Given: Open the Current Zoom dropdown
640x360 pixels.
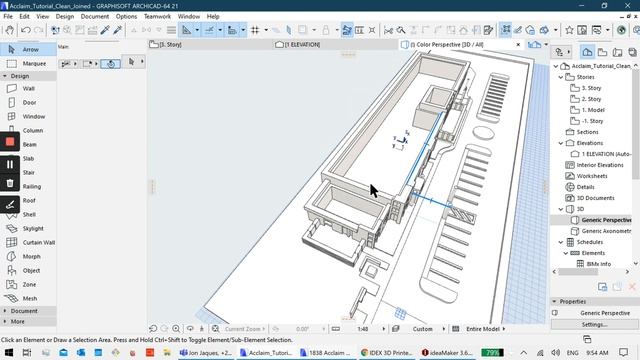Looking at the screenshot, I should (x=245, y=329).
